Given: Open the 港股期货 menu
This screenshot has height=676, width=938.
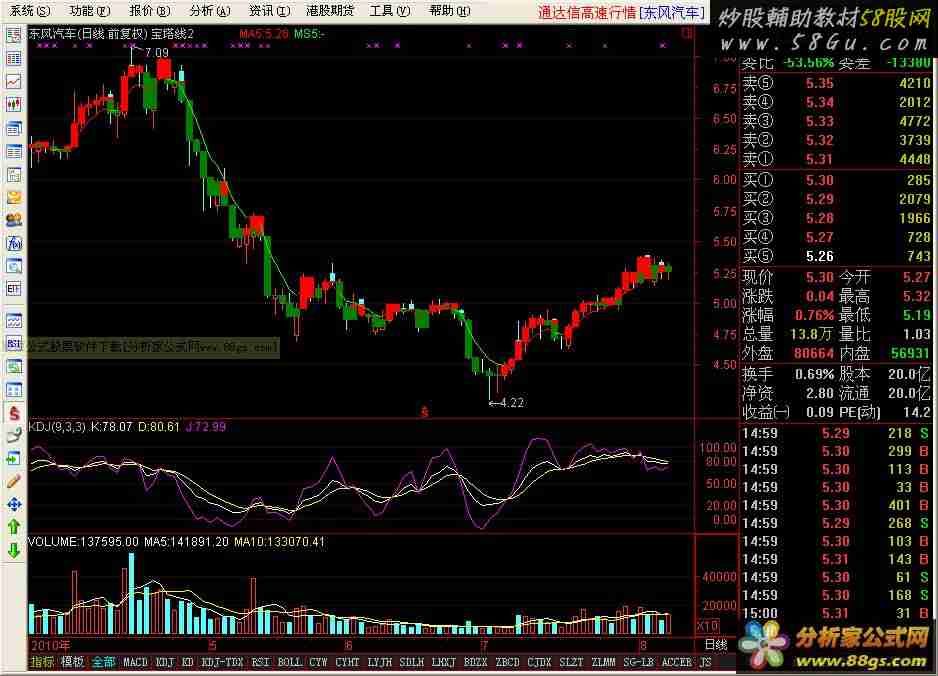Looking at the screenshot, I should 330,11.
